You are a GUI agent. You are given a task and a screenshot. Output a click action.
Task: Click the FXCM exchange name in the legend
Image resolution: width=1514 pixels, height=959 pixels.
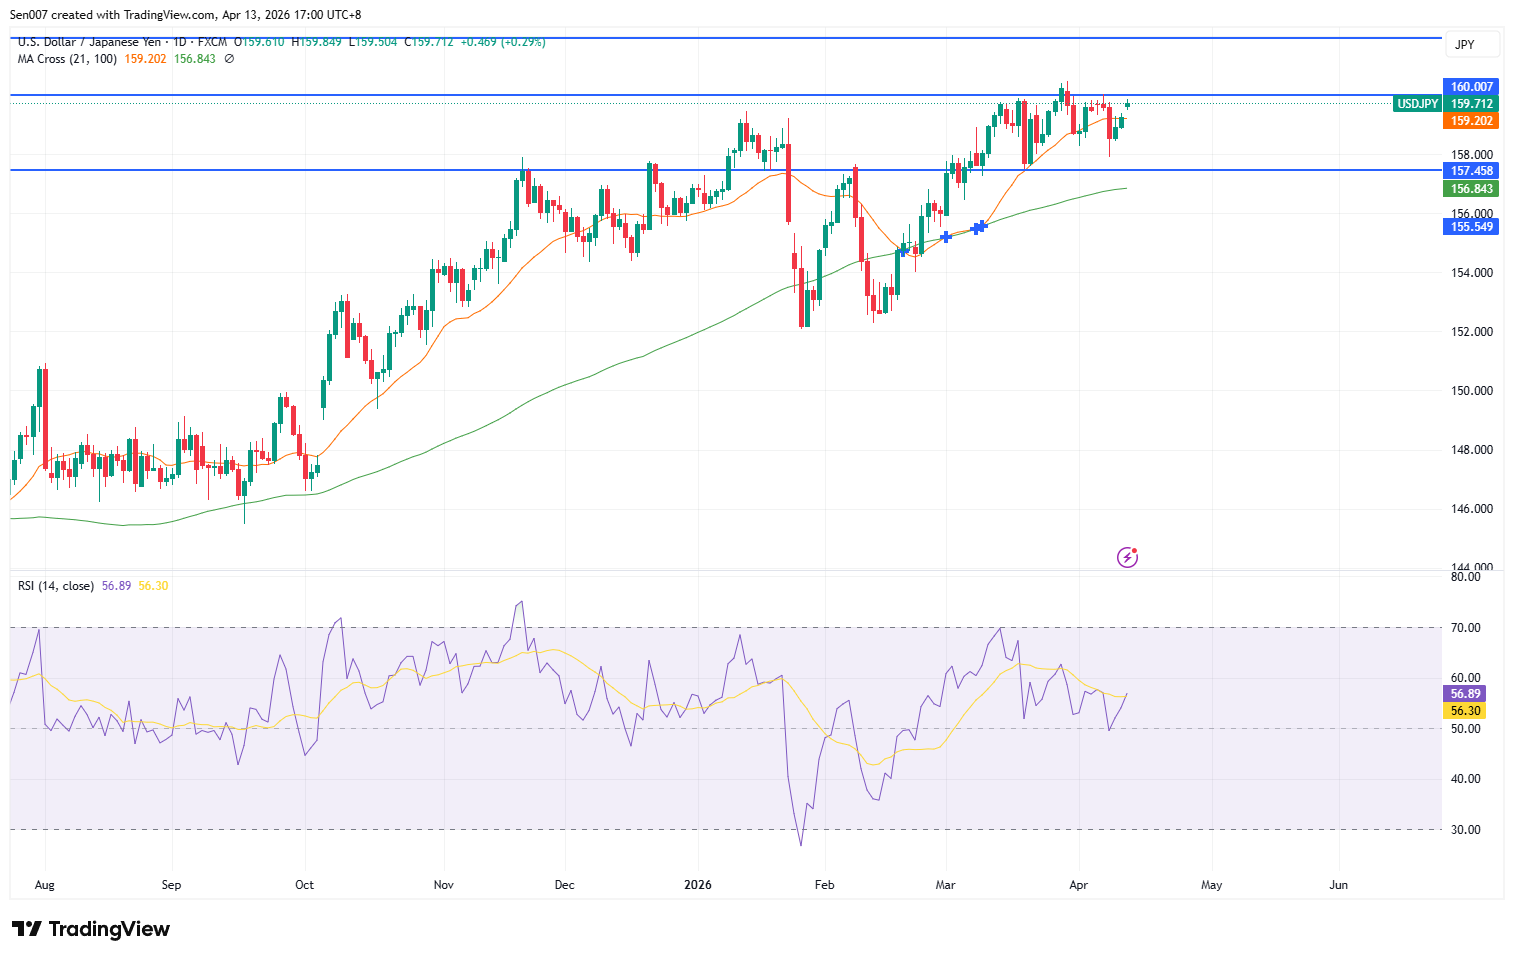coord(211,42)
